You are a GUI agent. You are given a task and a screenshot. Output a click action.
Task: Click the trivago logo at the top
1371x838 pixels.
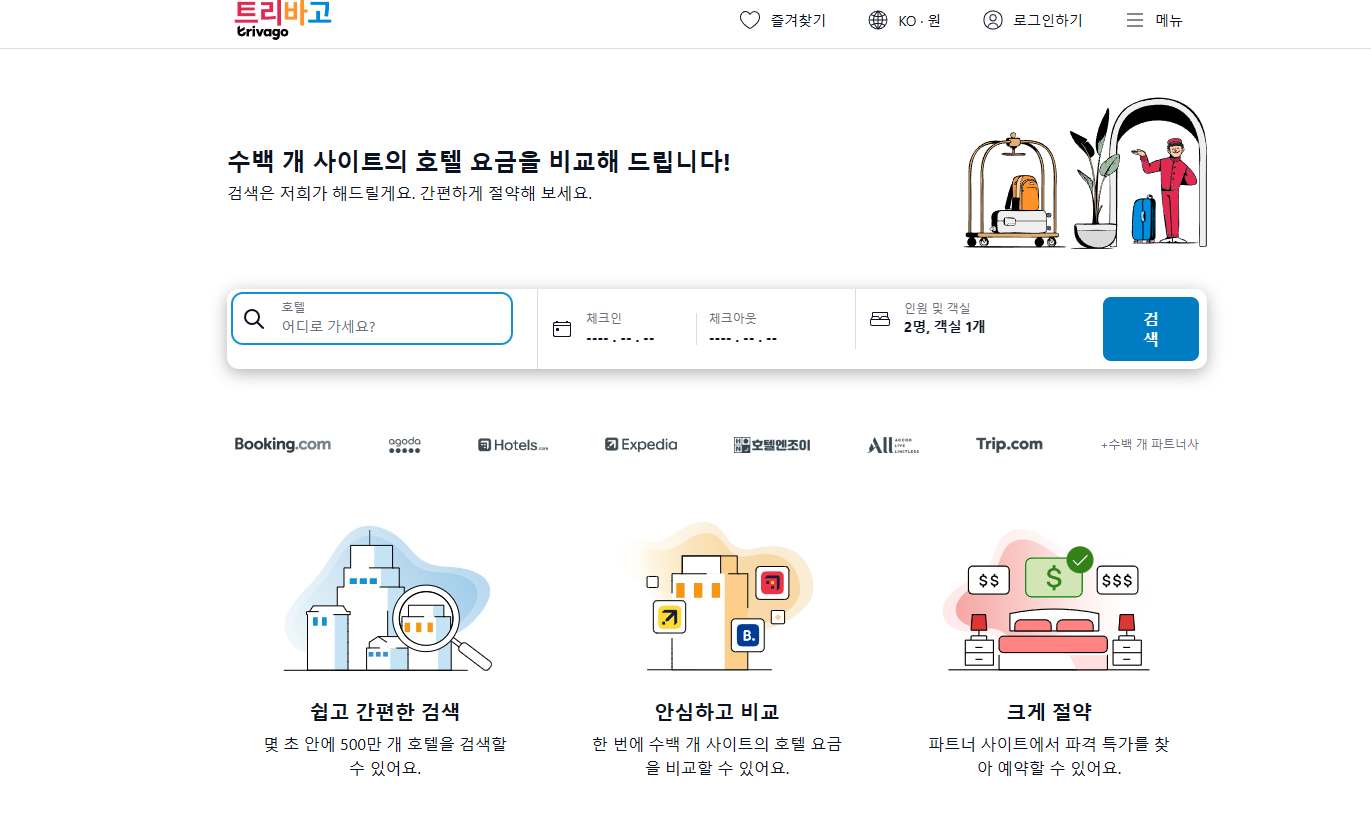(x=281, y=18)
